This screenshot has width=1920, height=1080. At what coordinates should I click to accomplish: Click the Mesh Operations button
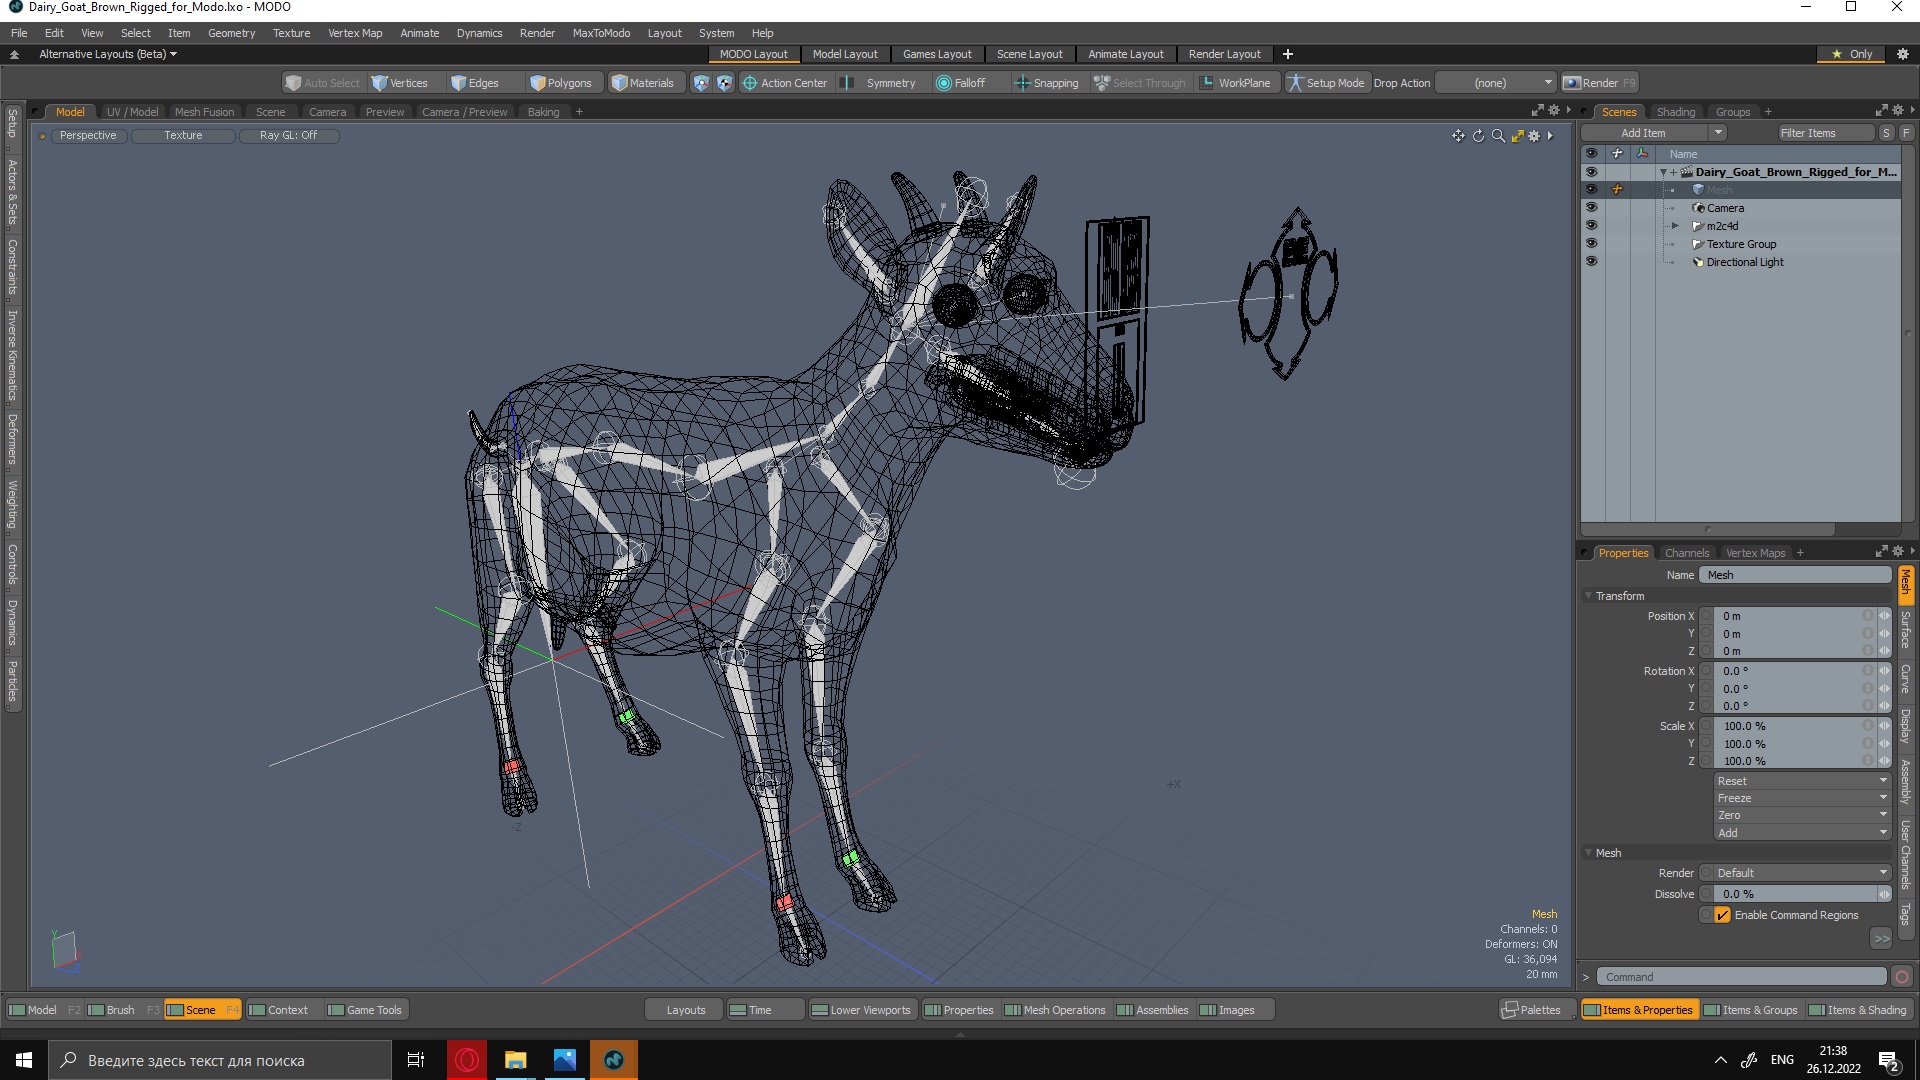point(1055,1010)
